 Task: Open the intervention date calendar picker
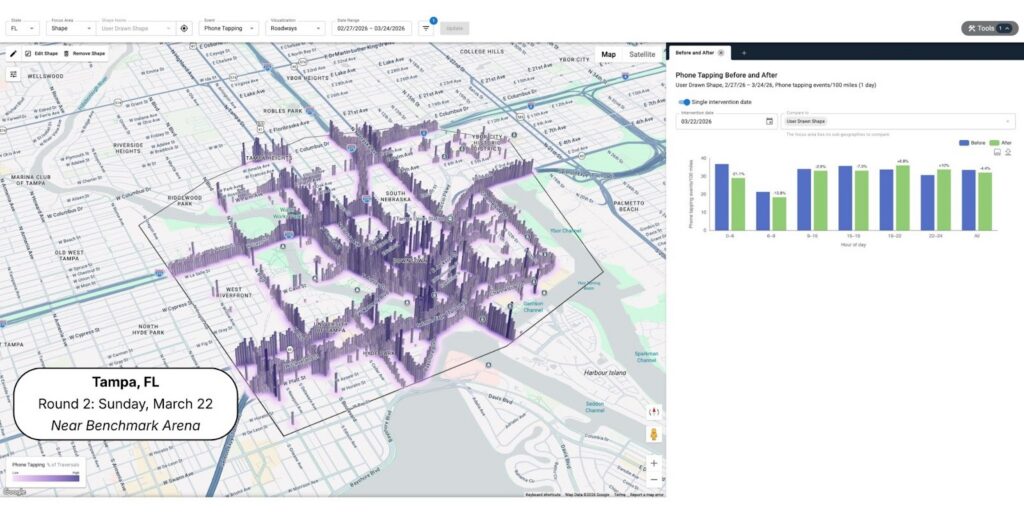coord(769,121)
